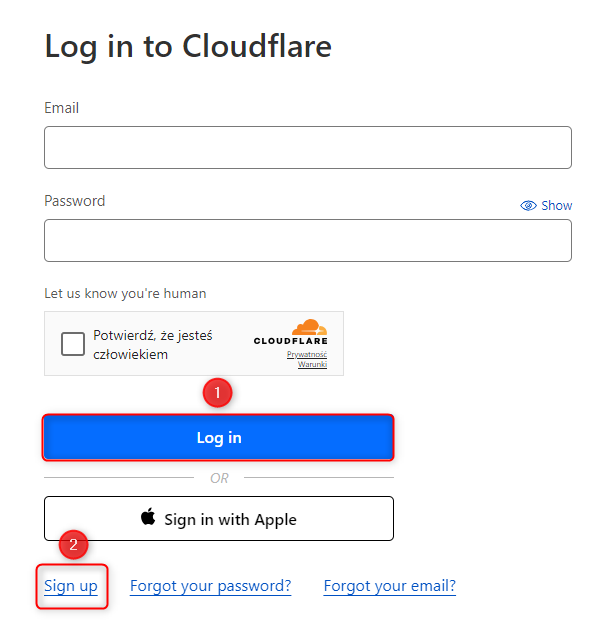Click the blue Log in button
The width and height of the screenshot is (608, 629).
click(219, 438)
